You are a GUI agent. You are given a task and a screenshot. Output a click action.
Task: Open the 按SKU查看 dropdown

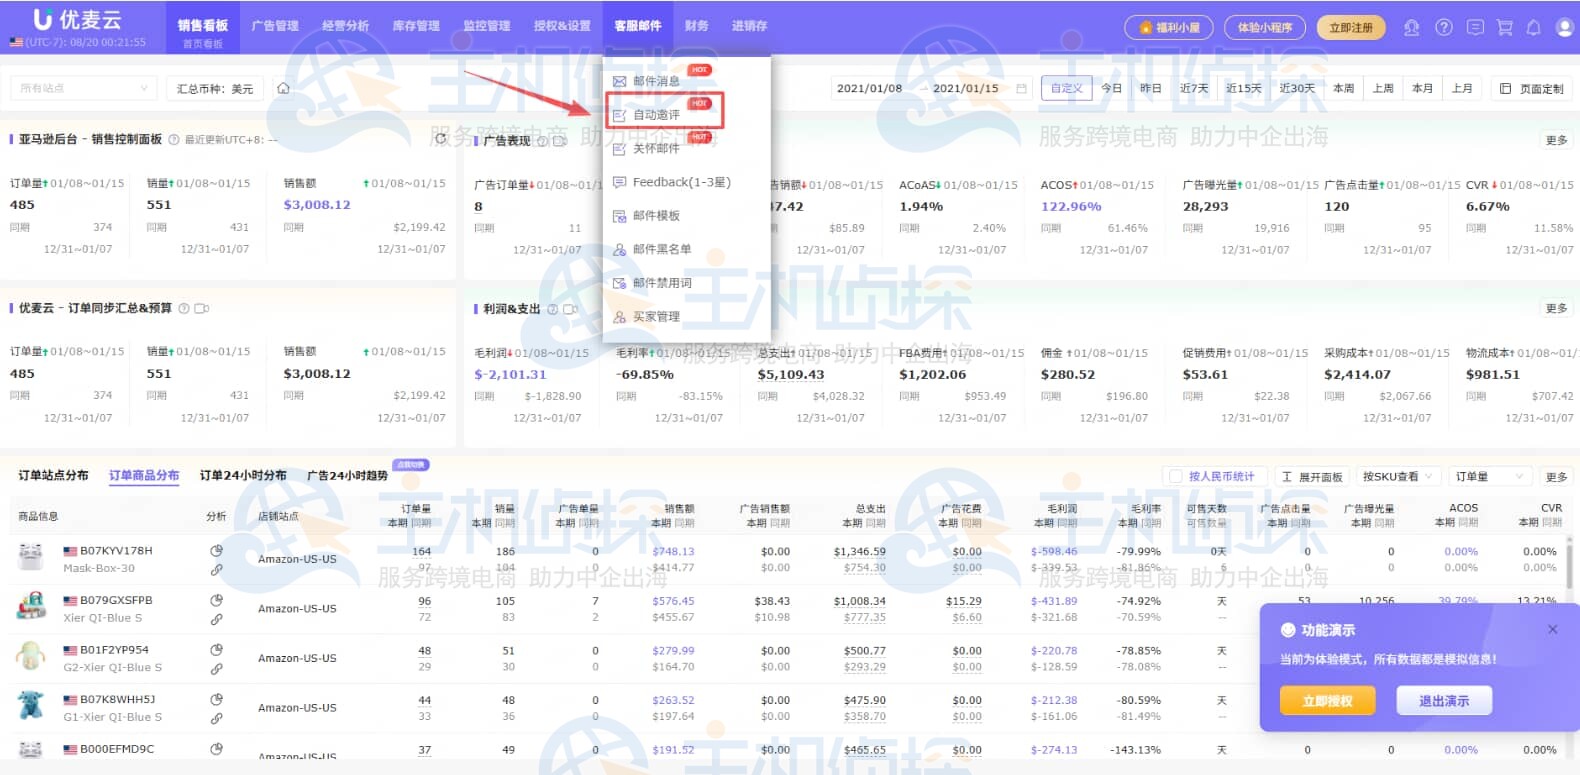1399,477
